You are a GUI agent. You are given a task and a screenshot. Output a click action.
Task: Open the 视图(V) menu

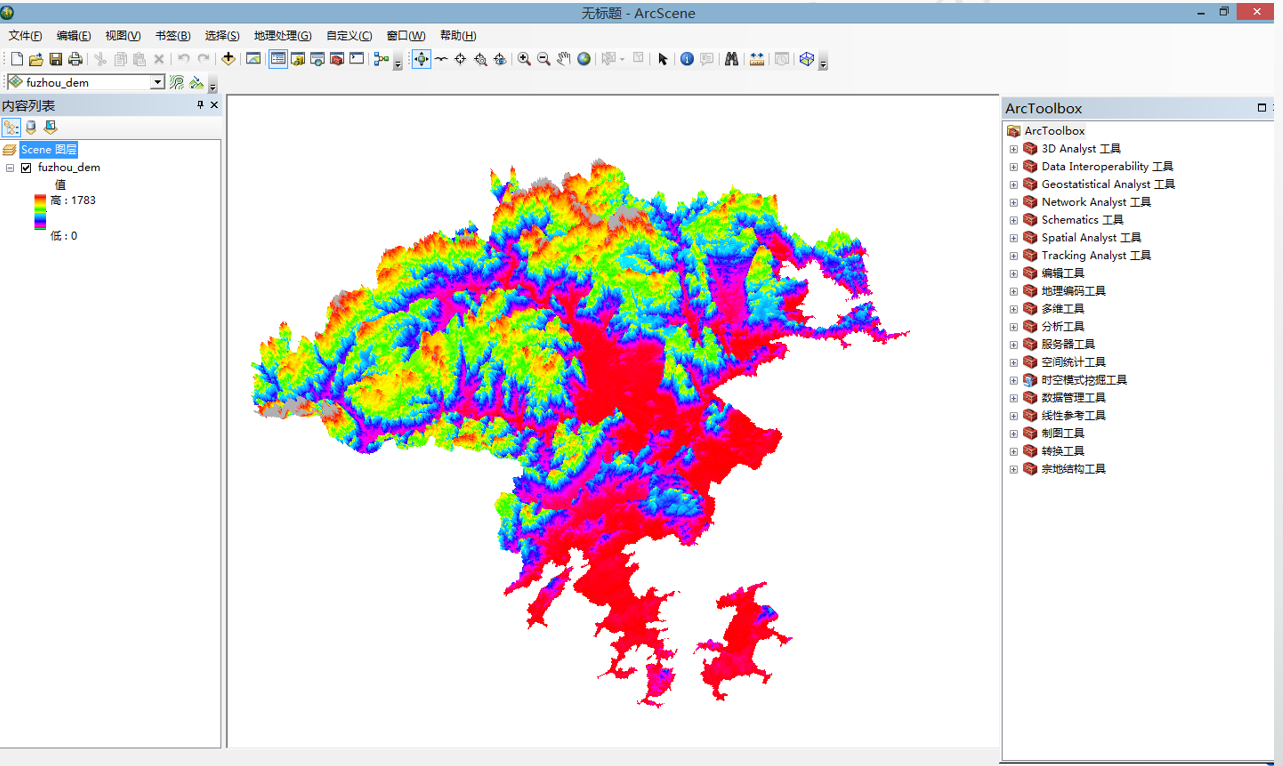coord(123,35)
